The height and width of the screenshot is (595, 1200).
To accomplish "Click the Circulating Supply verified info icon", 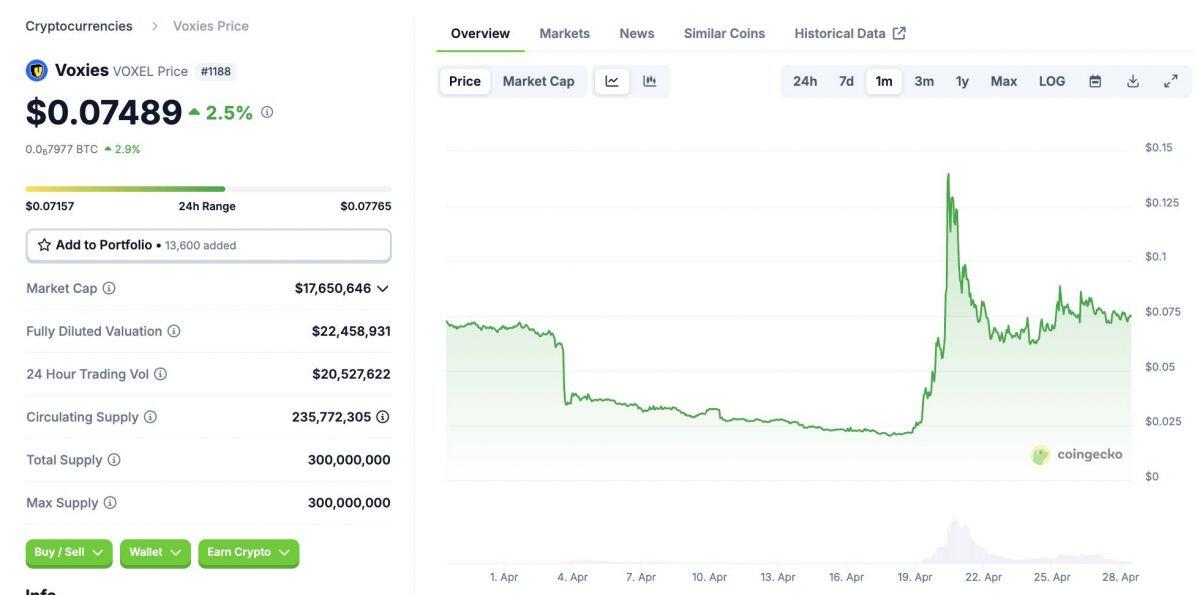I will click(x=382, y=417).
